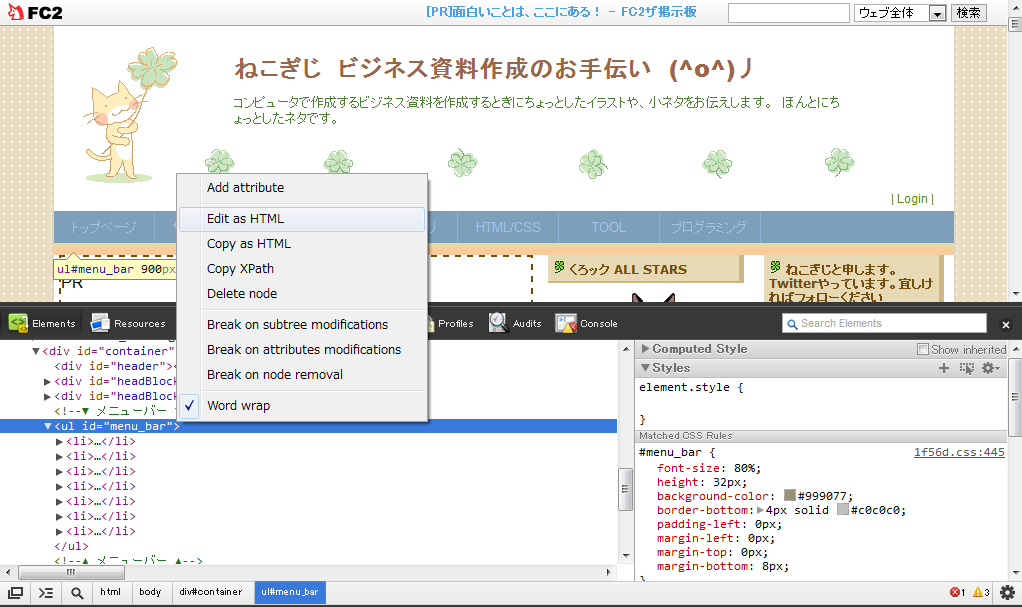Click the search magnifier in Search Elements
This screenshot has width=1022, height=607.
coord(792,324)
